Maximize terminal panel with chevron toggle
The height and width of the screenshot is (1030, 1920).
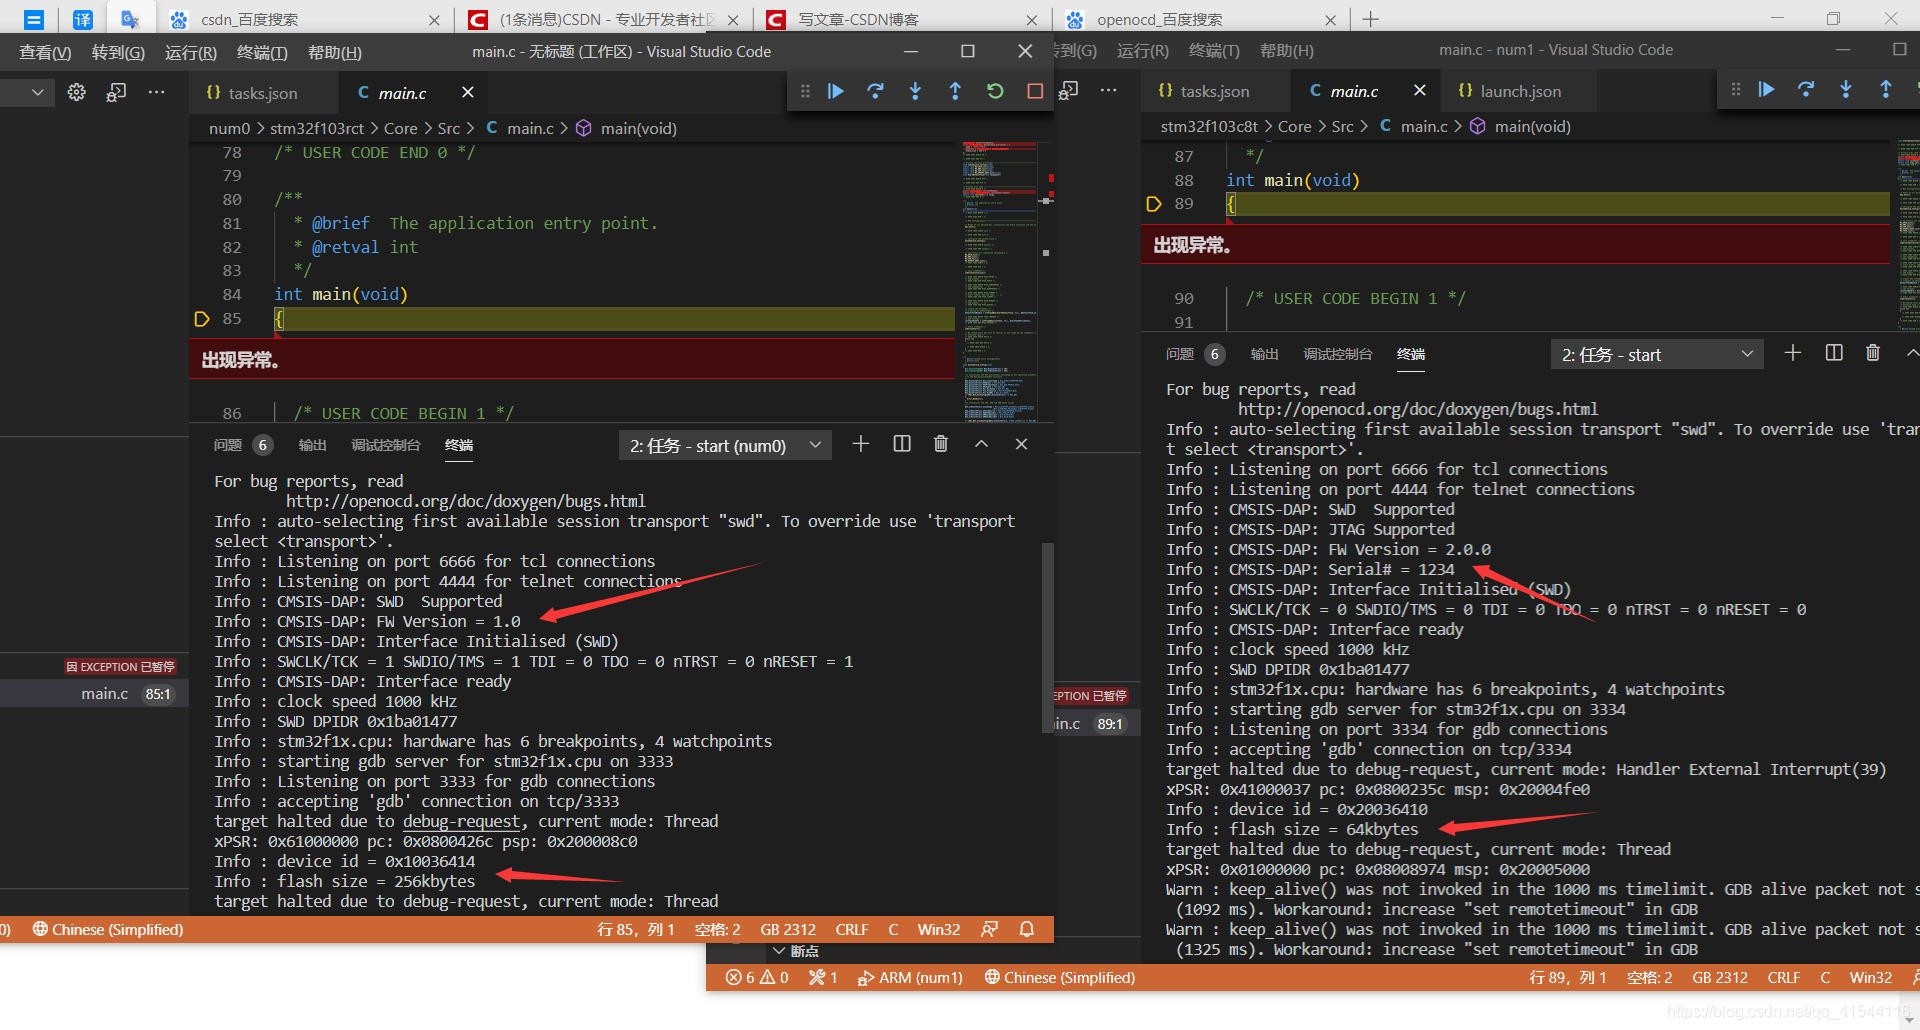click(981, 444)
